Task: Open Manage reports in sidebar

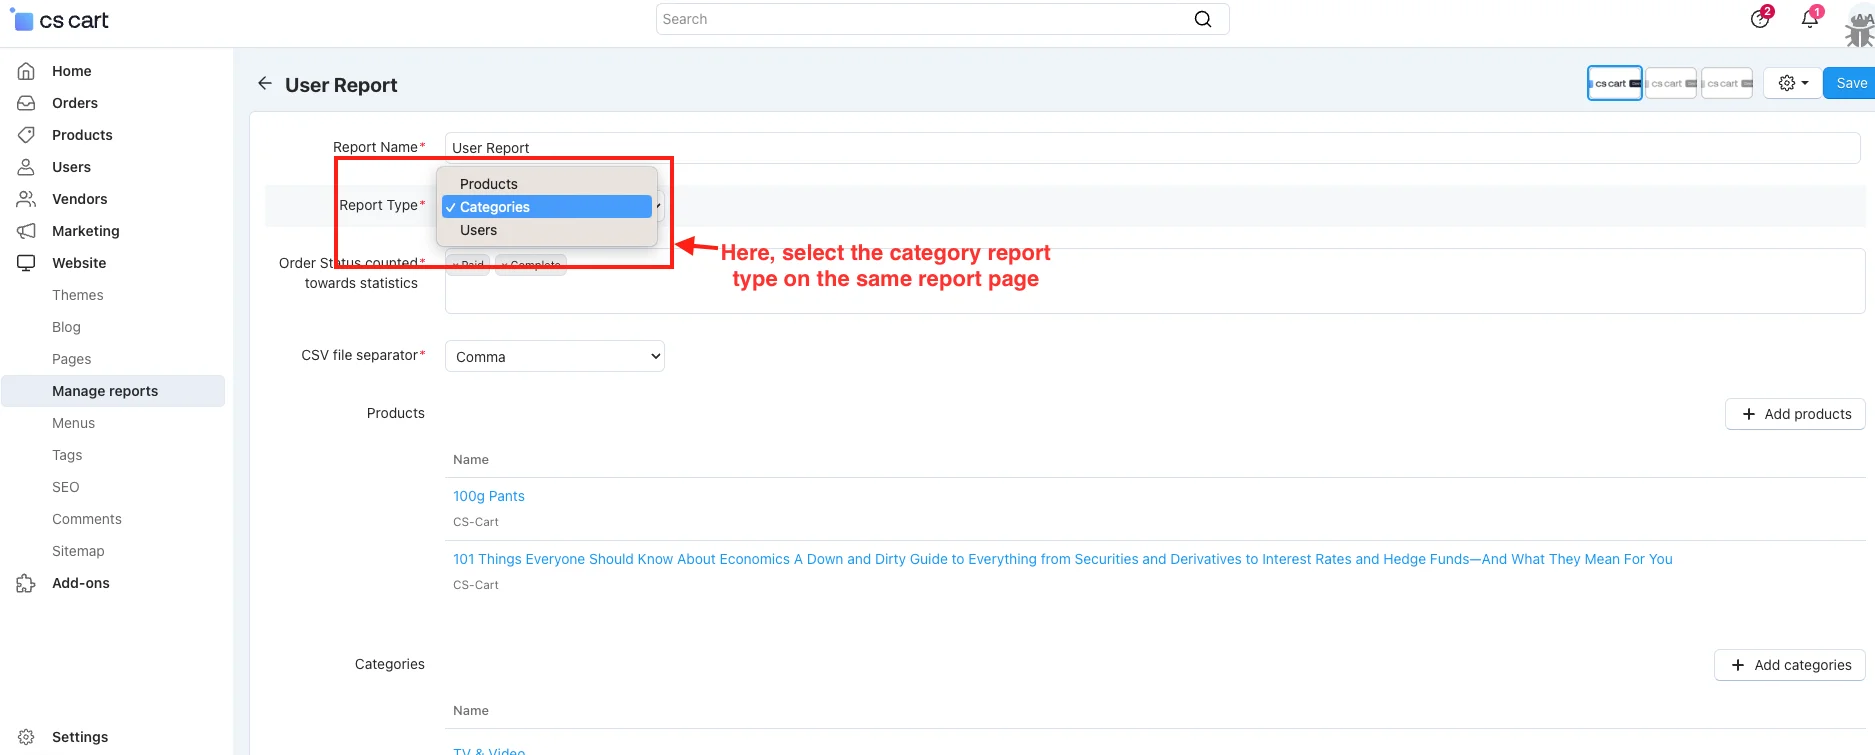Action: [x=105, y=391]
